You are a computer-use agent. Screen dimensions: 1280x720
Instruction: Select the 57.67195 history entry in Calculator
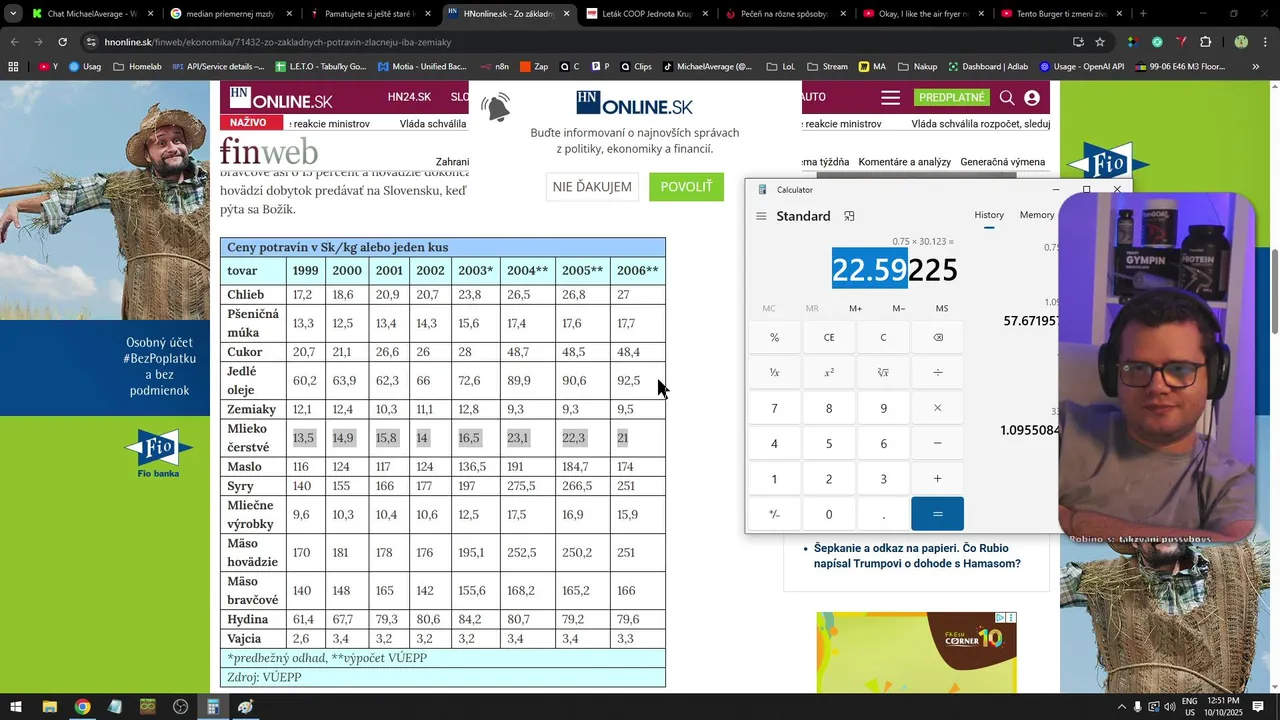(x=1031, y=321)
